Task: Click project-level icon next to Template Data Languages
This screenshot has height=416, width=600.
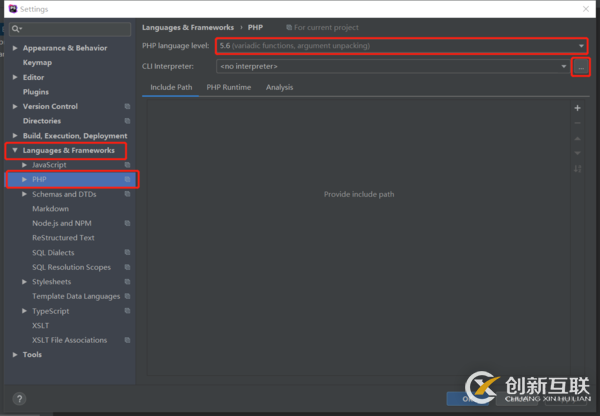Action: (127, 296)
